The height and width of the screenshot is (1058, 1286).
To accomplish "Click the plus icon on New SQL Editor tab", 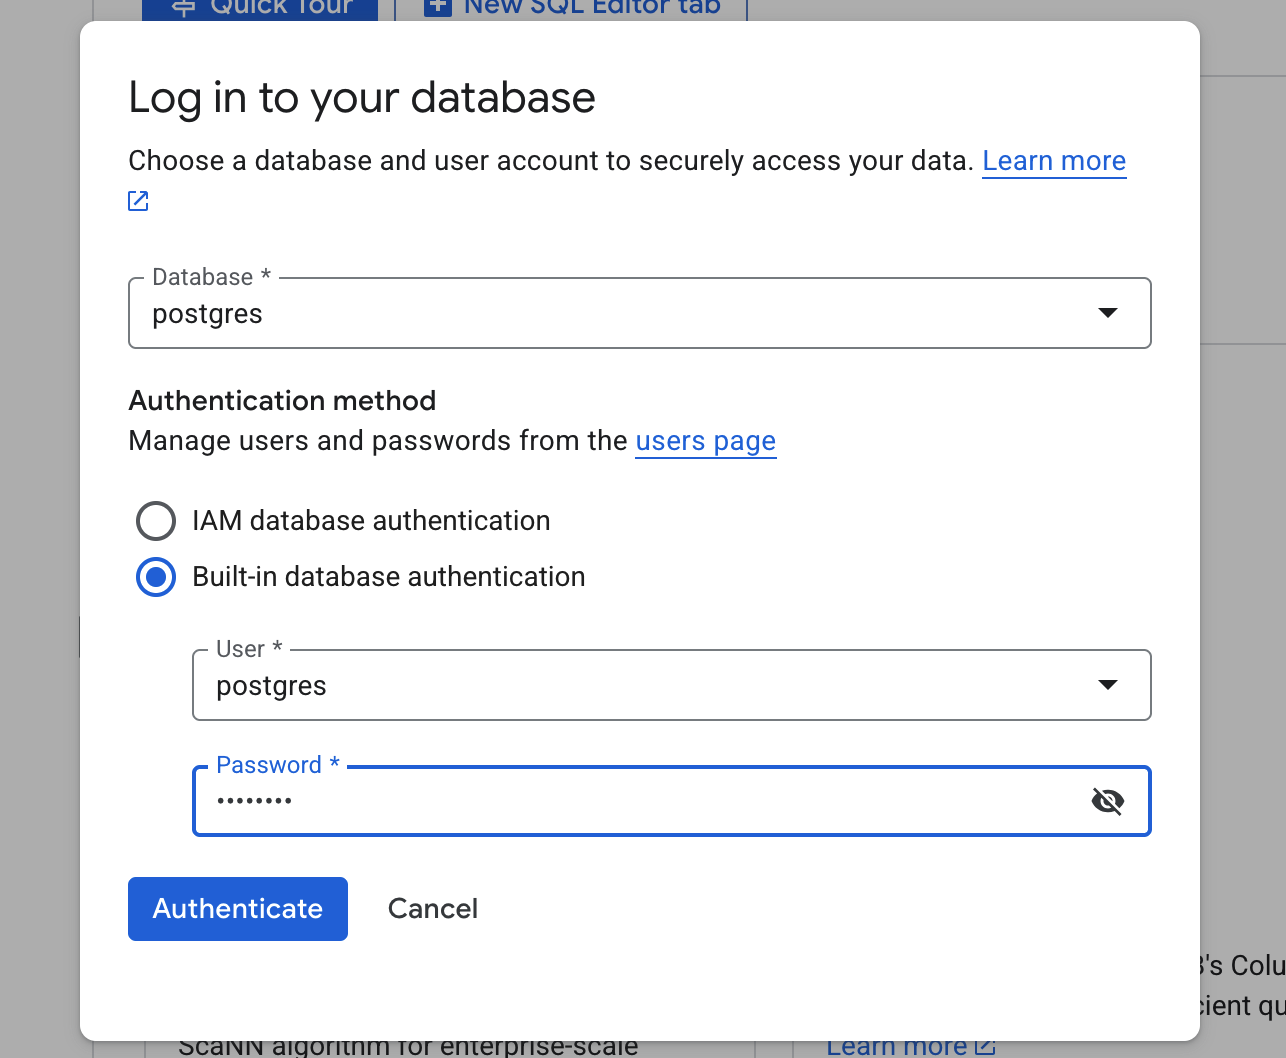I will [437, 7].
